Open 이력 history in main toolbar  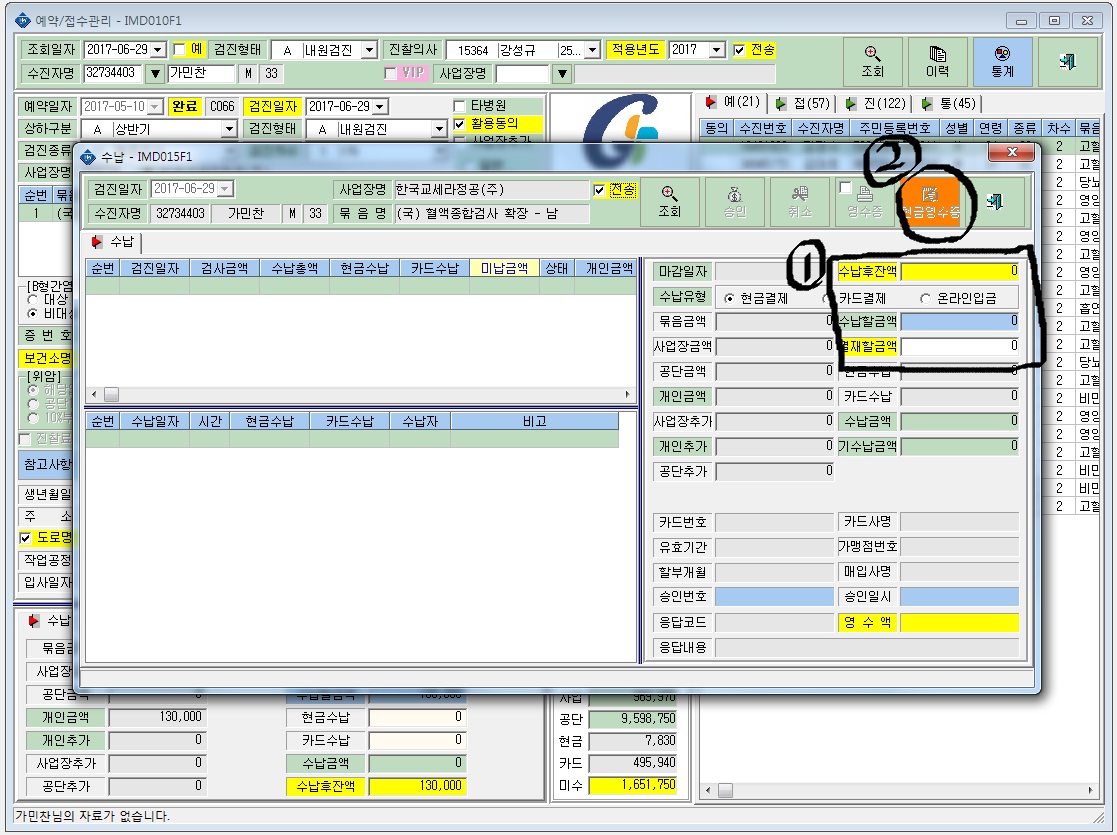pyautogui.click(x=937, y=62)
